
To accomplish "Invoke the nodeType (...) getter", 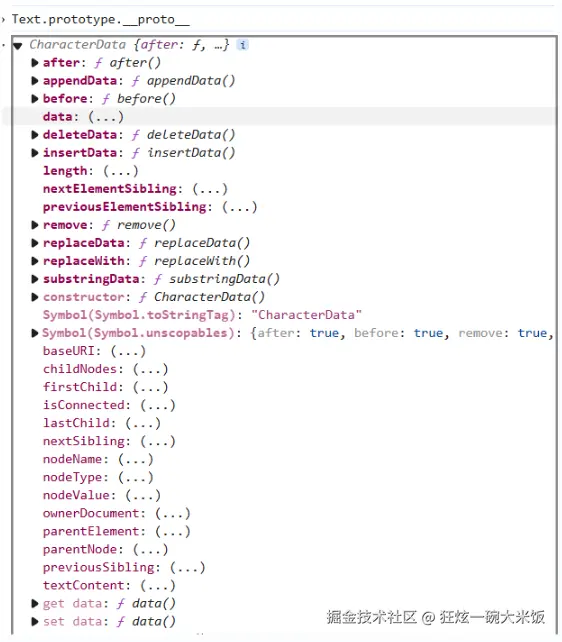I will click(135, 477).
